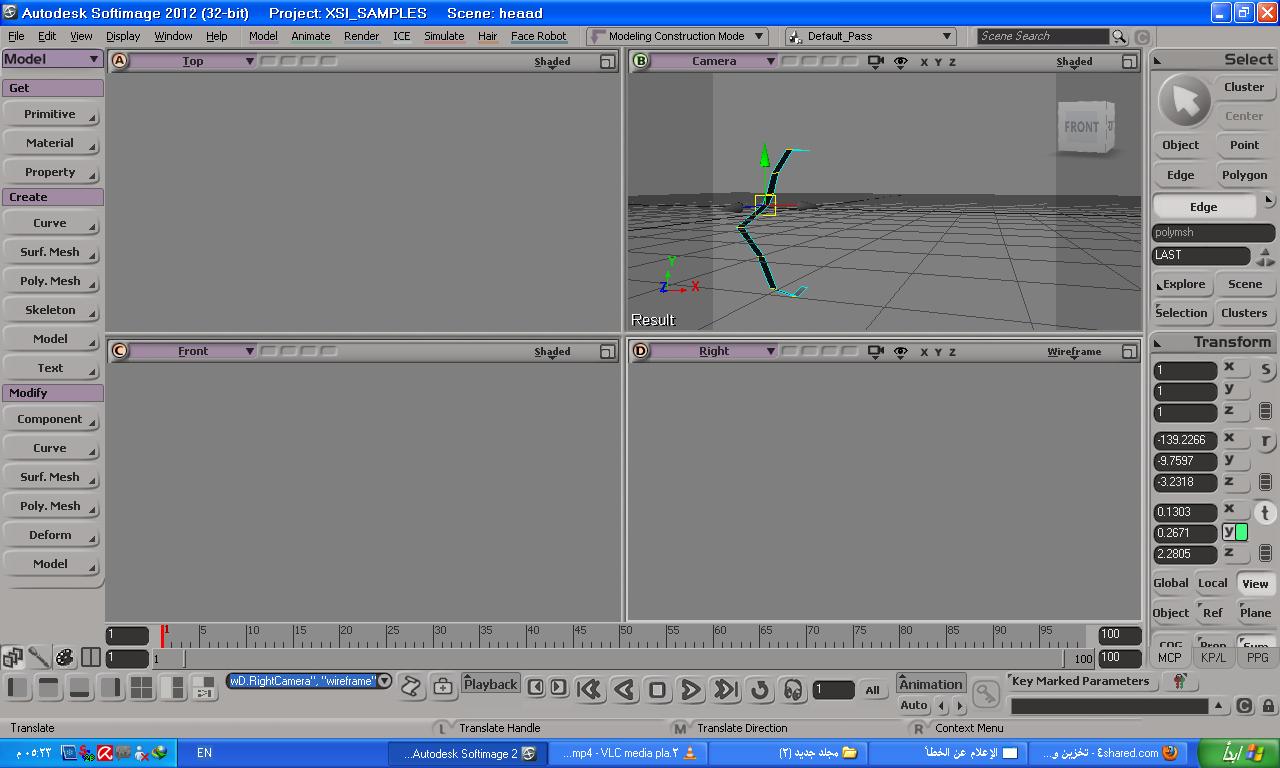Image resolution: width=1280 pixels, height=768 pixels.
Task: Click the script editor icon beside command line
Action: click(410, 685)
